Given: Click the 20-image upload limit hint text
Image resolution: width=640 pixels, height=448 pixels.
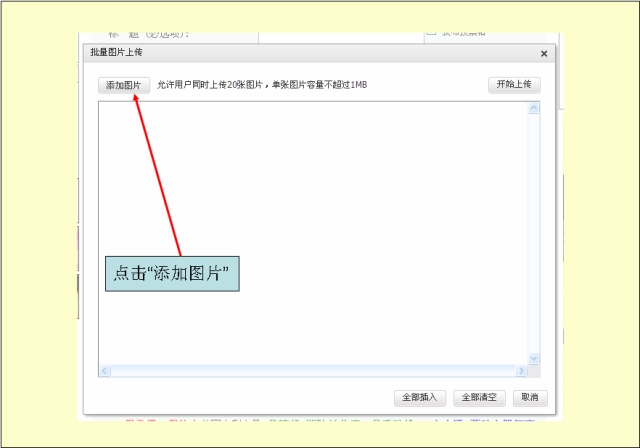Looking at the screenshot, I should coord(262,85).
